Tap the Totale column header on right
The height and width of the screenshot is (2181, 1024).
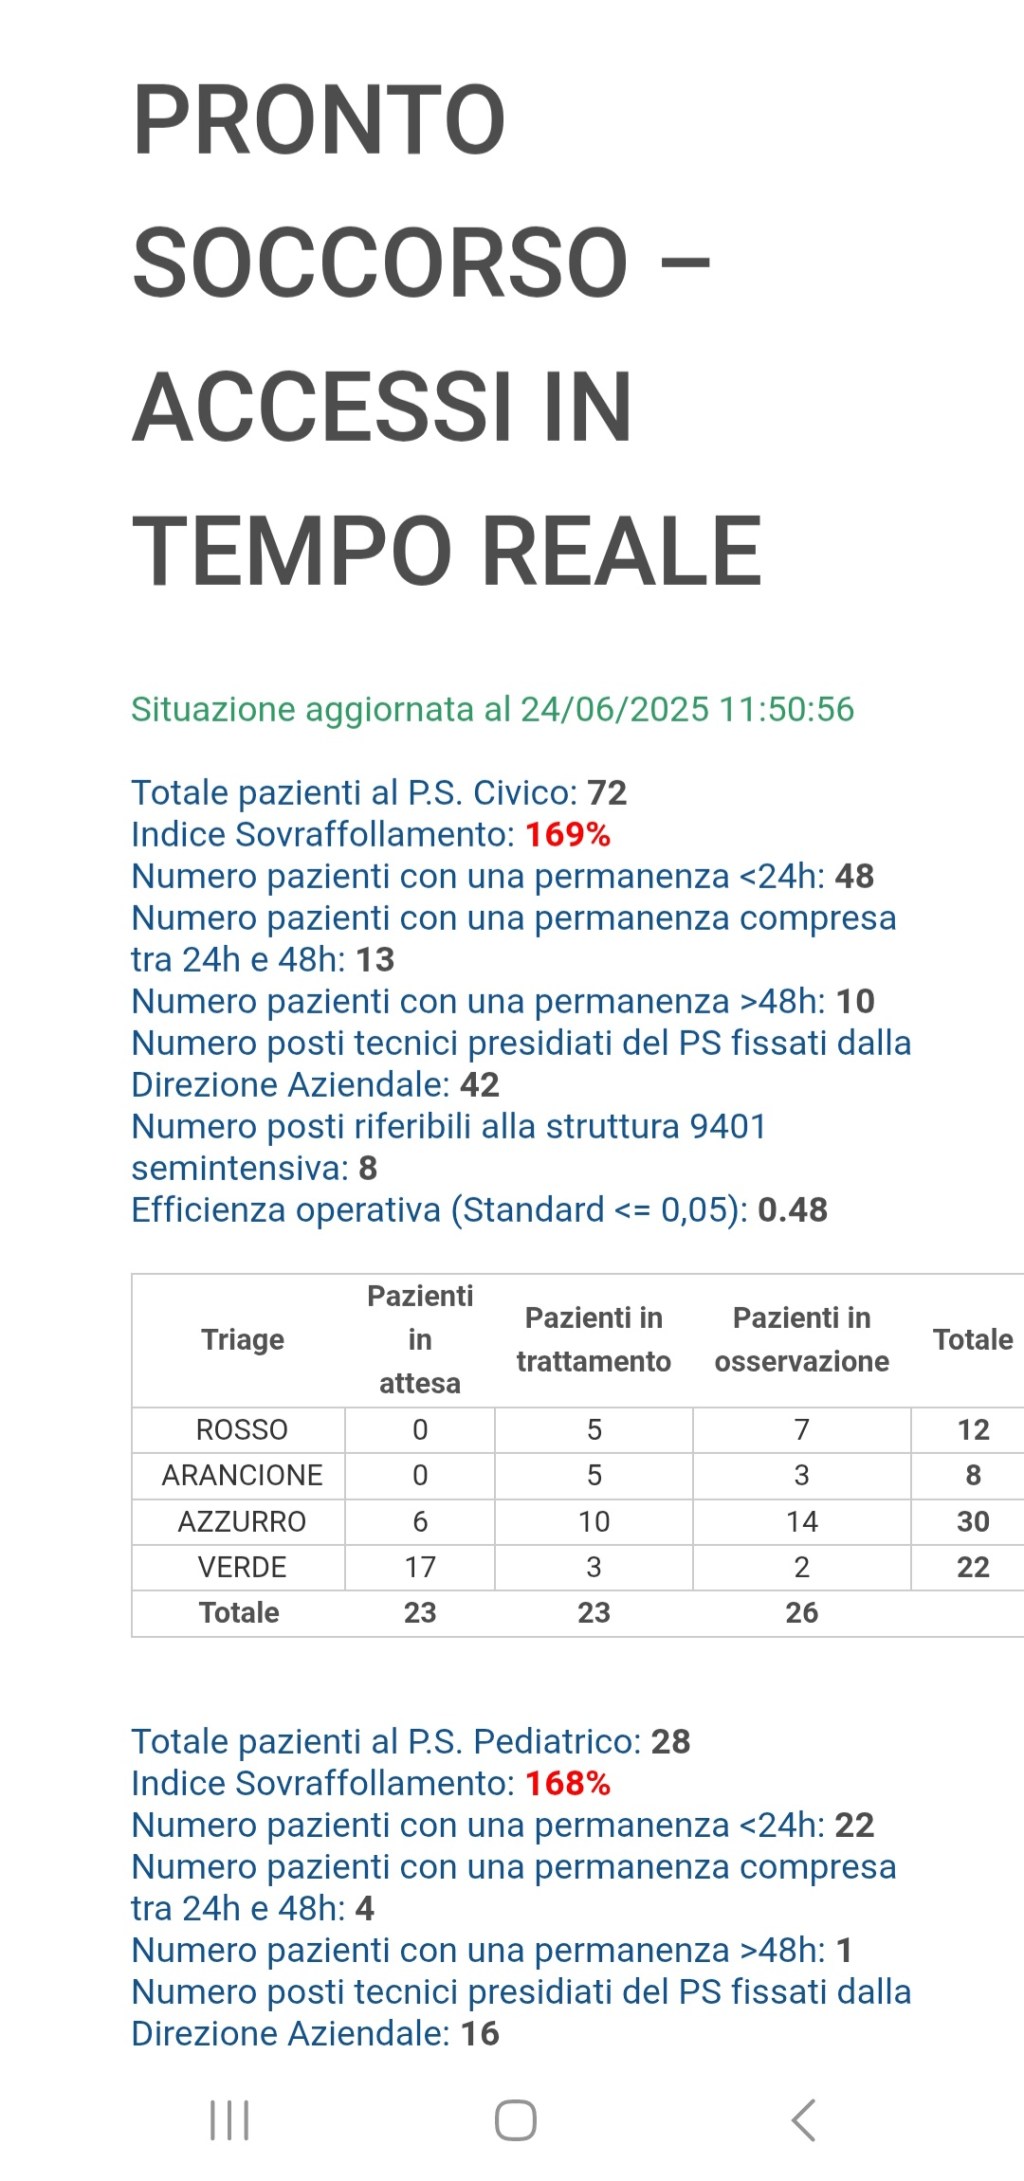pos(972,1339)
